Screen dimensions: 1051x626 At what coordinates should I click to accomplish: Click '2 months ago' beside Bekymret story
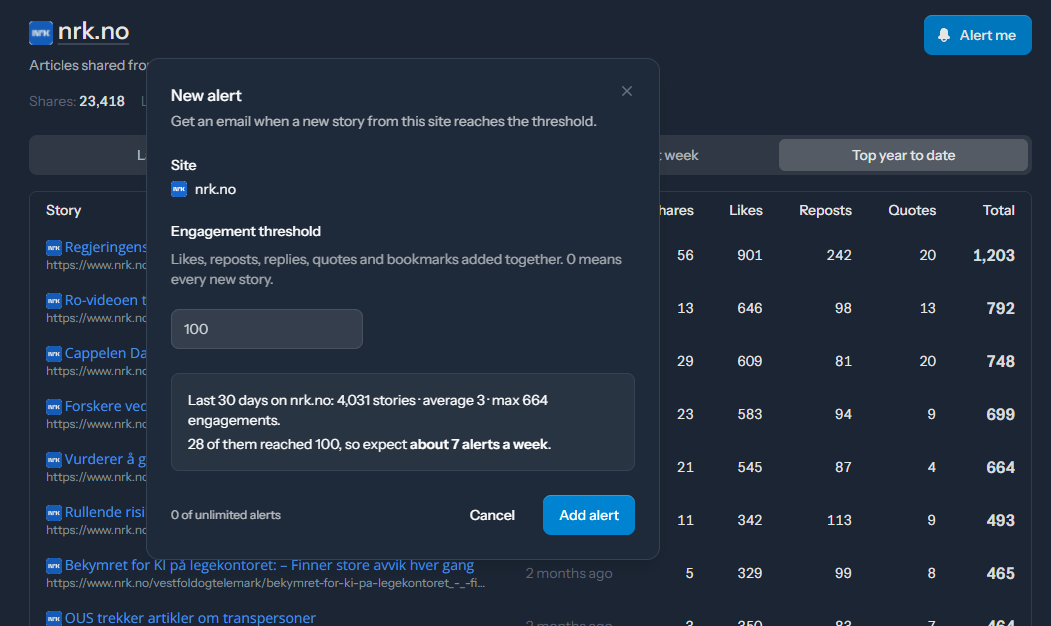(x=568, y=573)
